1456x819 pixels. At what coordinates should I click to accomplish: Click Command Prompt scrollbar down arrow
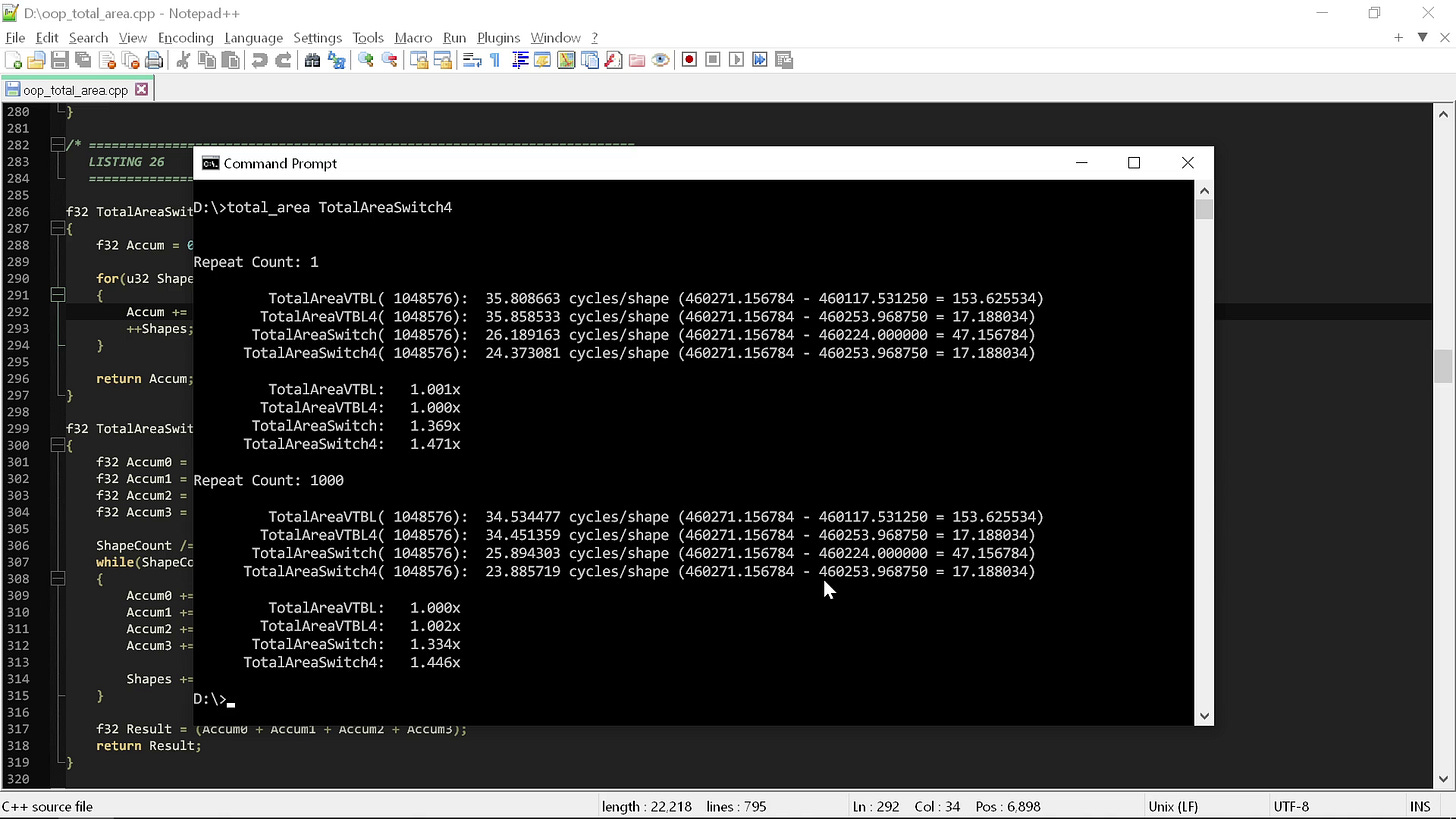click(x=1204, y=715)
